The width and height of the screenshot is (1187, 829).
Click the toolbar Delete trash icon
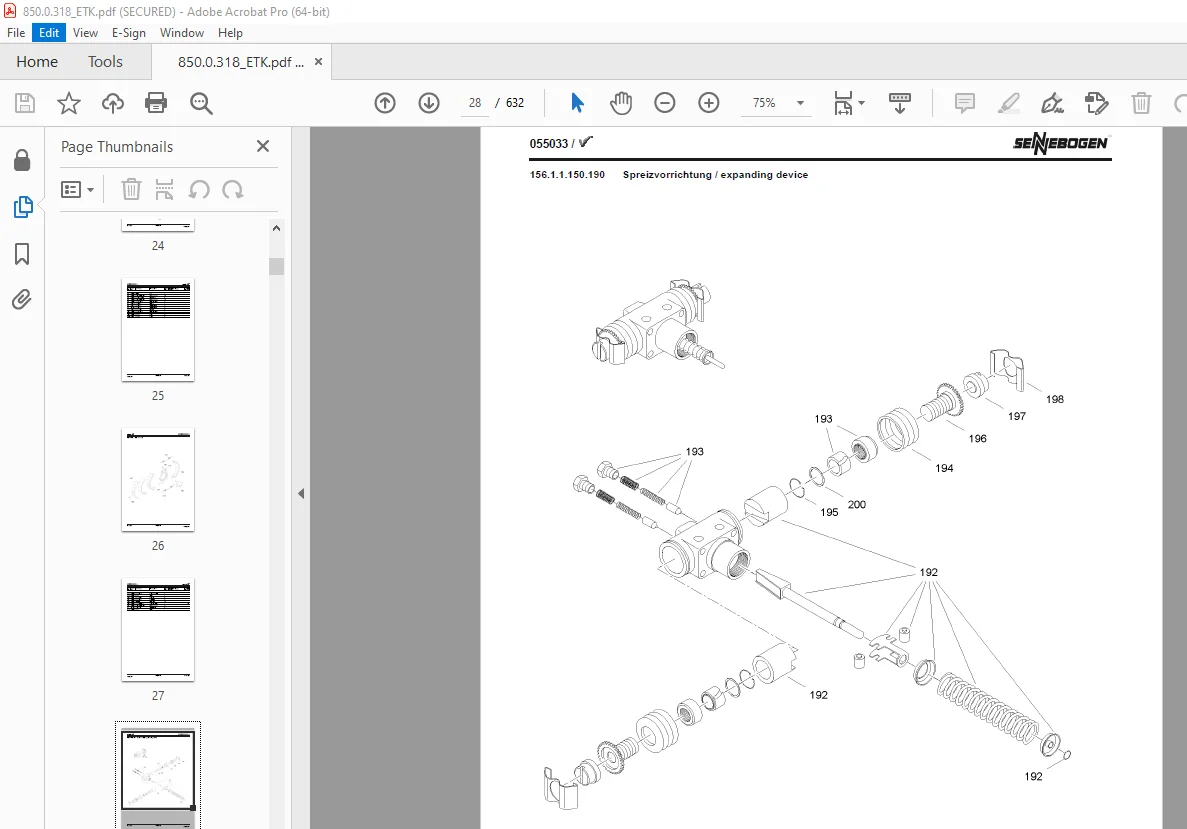1142,103
